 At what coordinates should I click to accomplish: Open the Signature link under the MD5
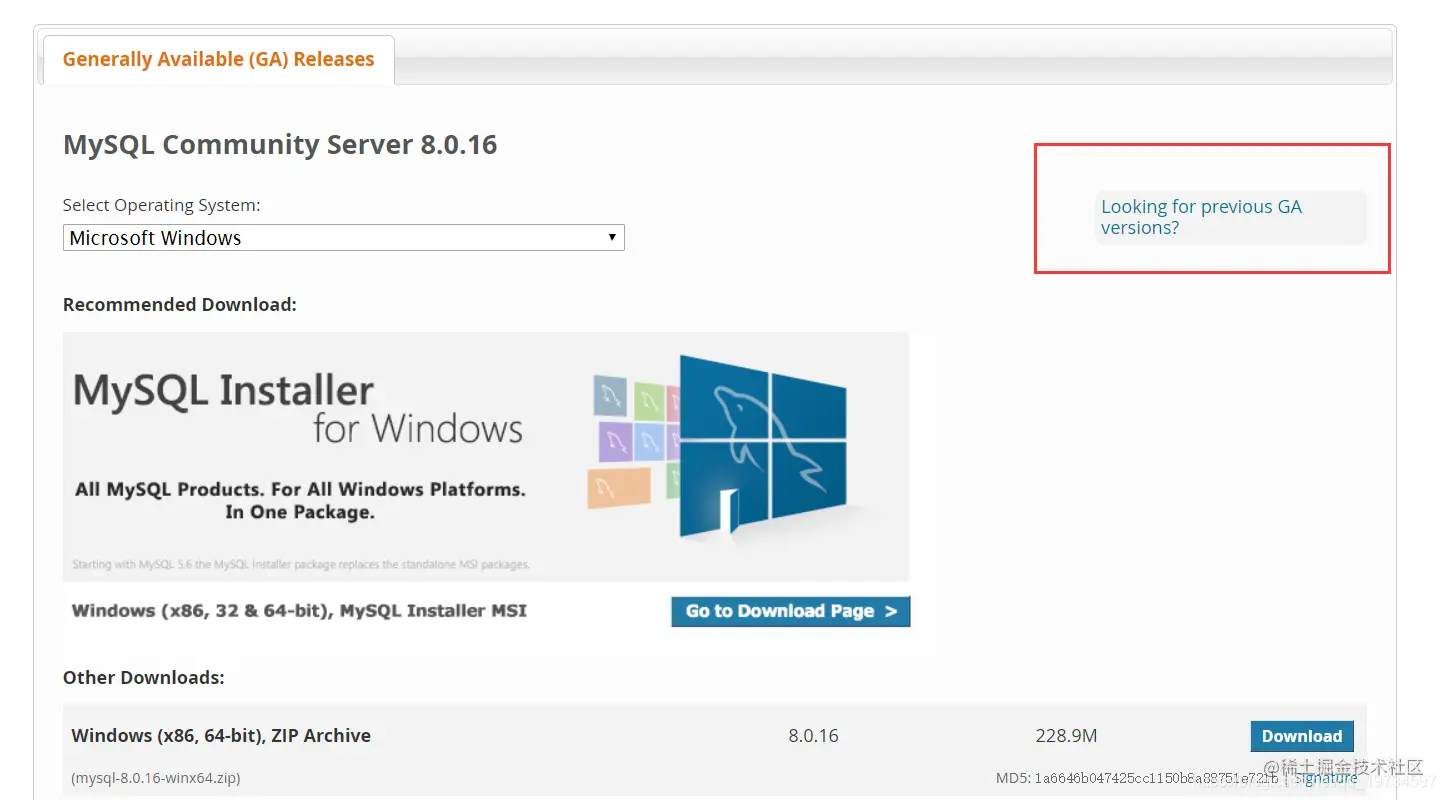1326,778
